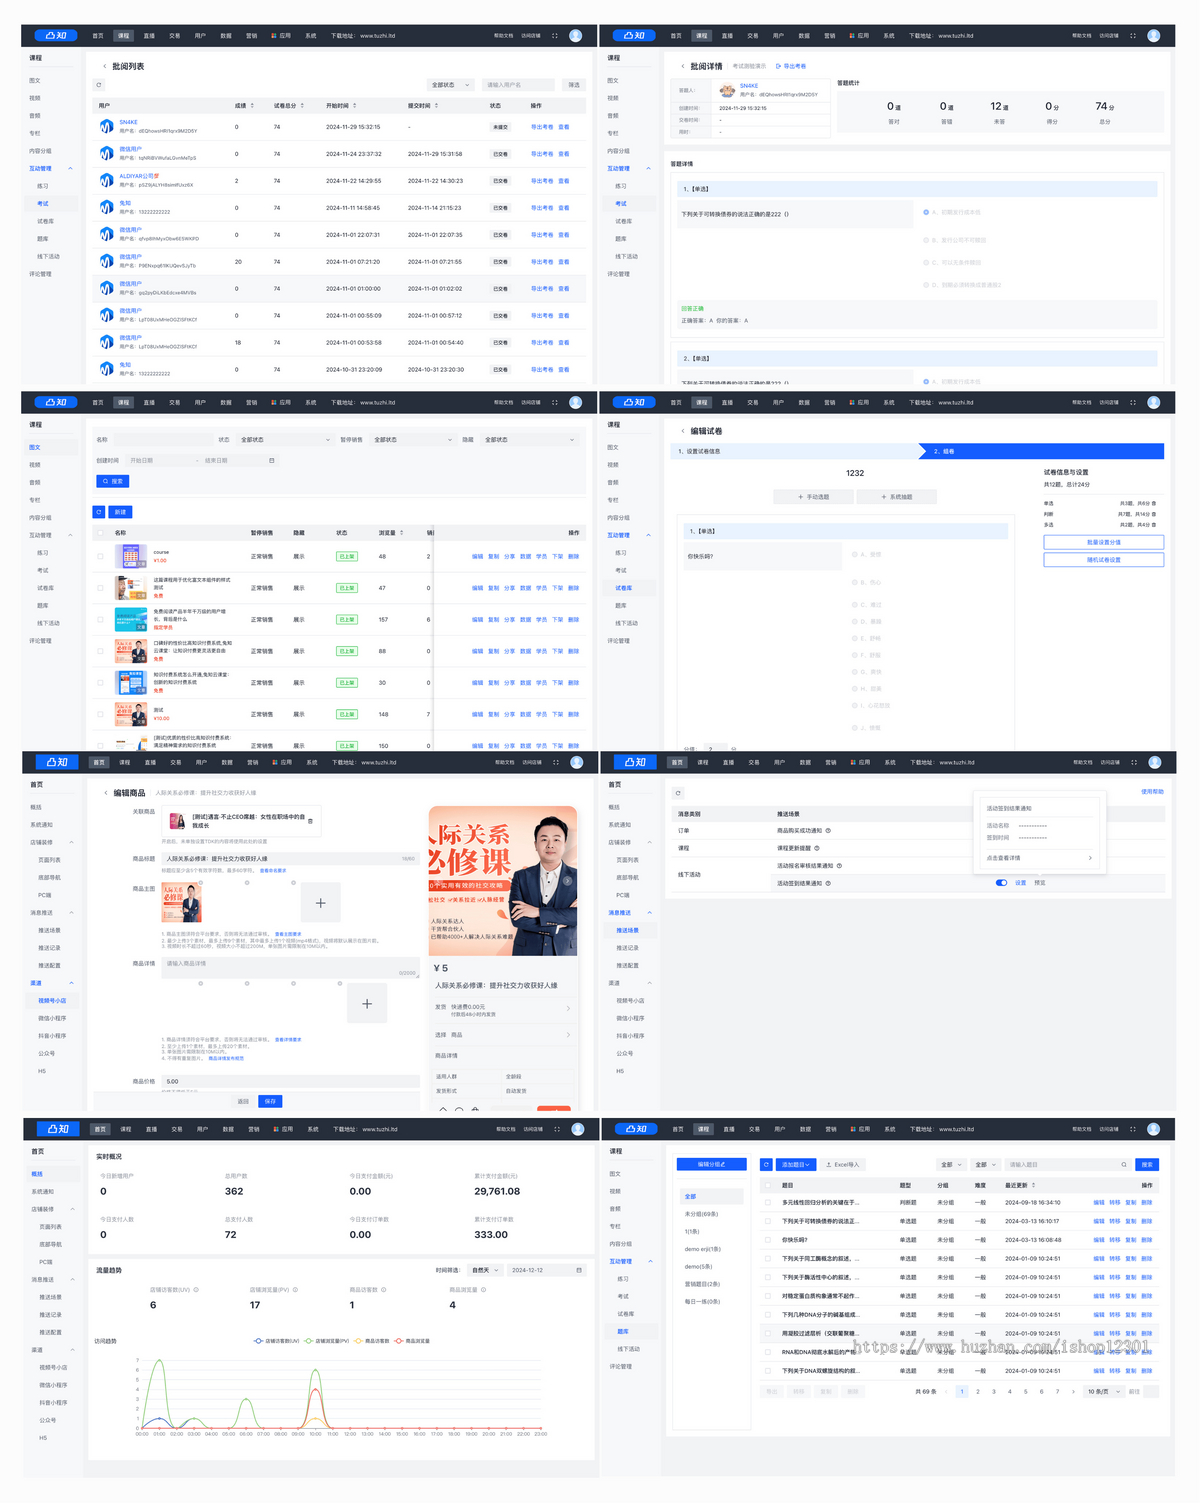Click Excel导入 button in 题库 panel
Image resolution: width=1200 pixels, height=1503 pixels.
[x=842, y=1165]
